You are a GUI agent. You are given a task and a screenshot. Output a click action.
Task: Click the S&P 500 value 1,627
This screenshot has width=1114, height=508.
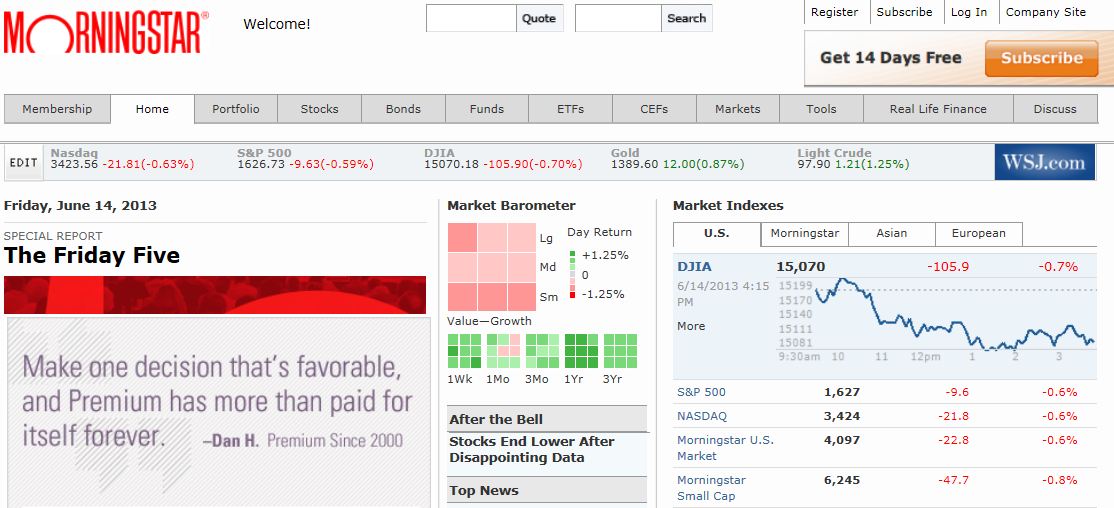[842, 392]
